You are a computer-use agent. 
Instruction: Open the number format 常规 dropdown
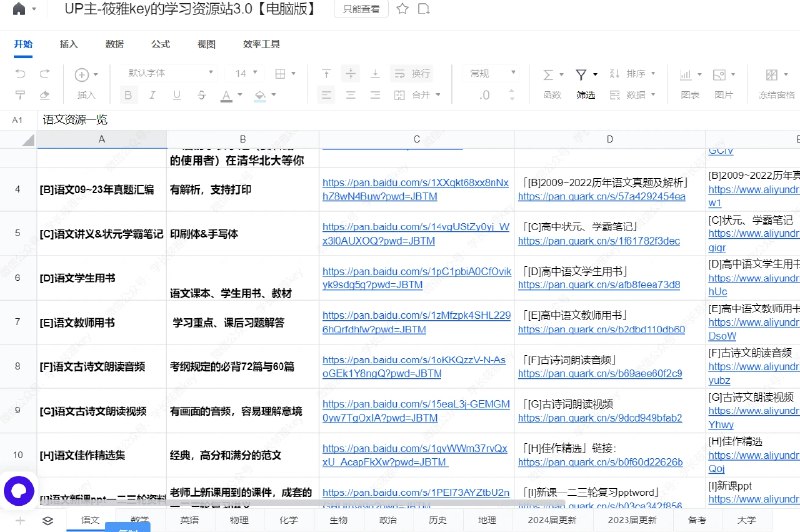(x=492, y=73)
